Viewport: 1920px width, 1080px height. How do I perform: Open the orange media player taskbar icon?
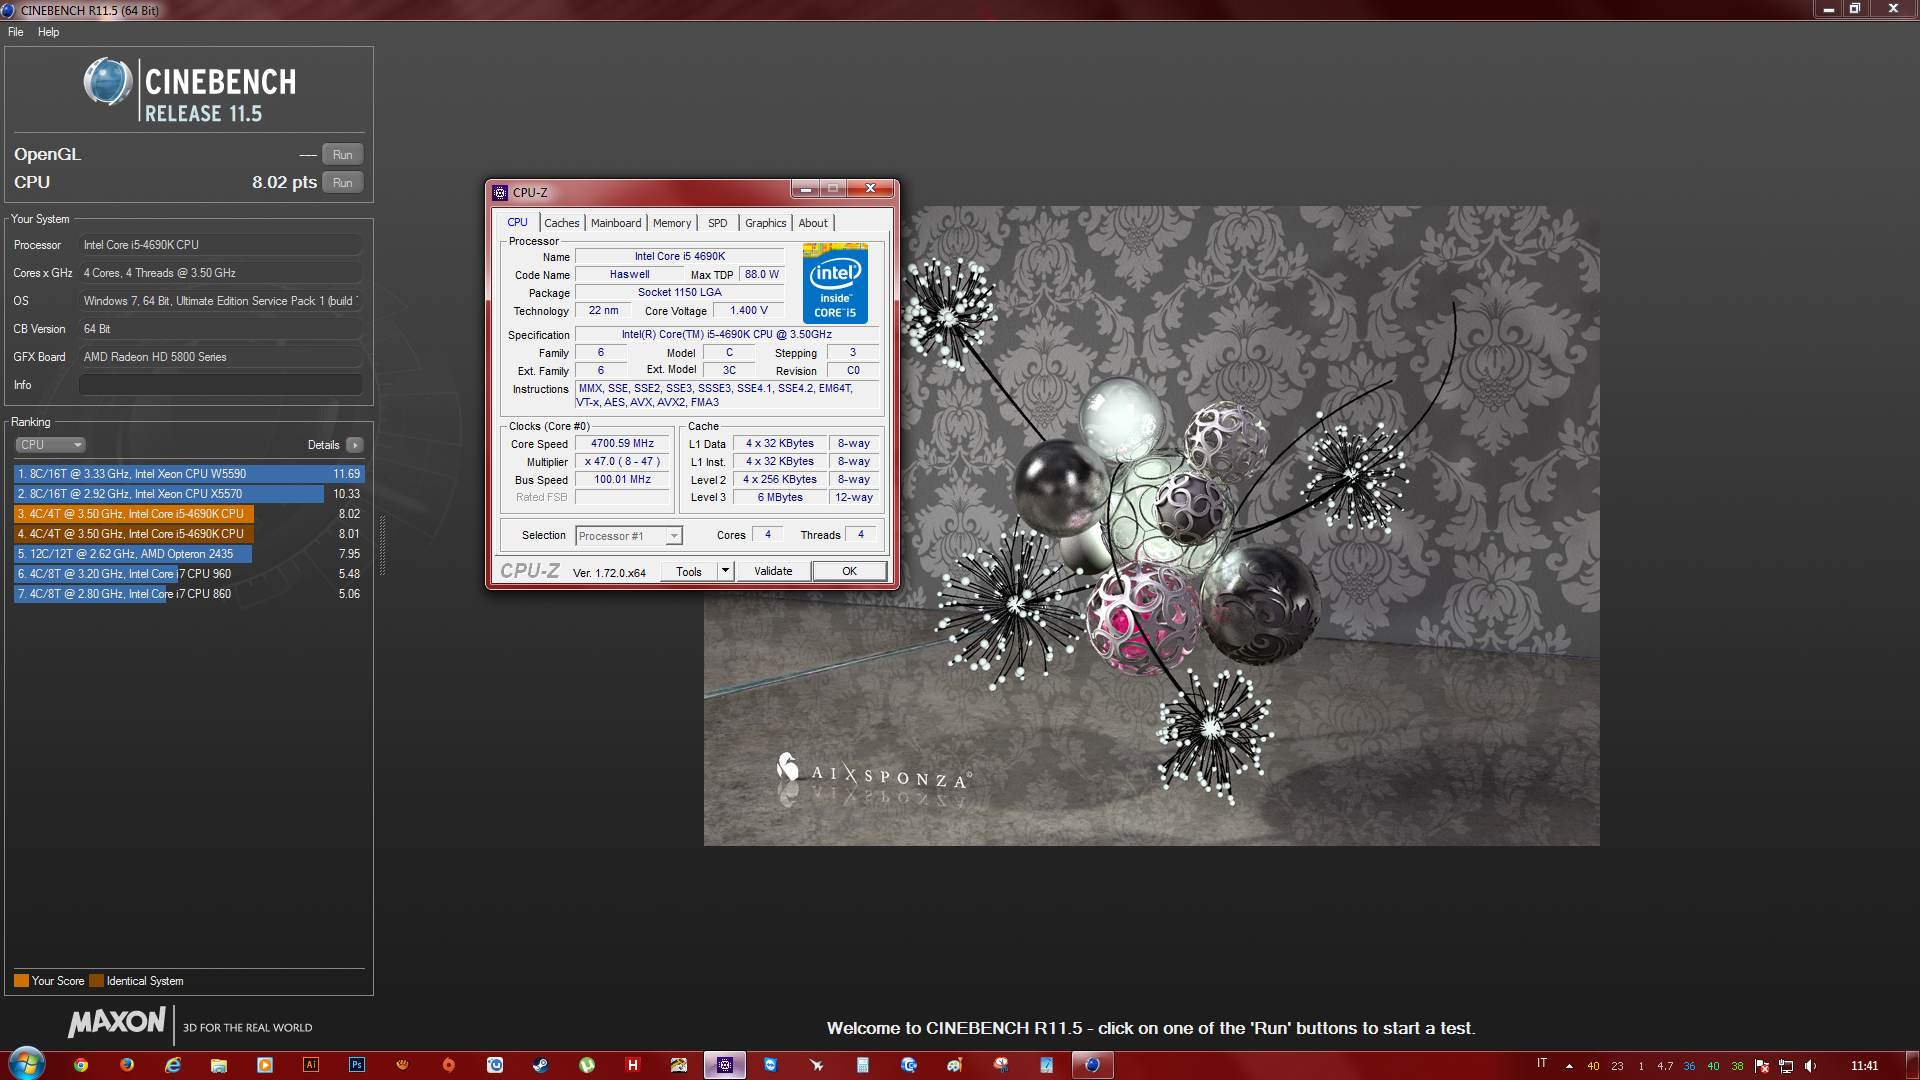[265, 1065]
